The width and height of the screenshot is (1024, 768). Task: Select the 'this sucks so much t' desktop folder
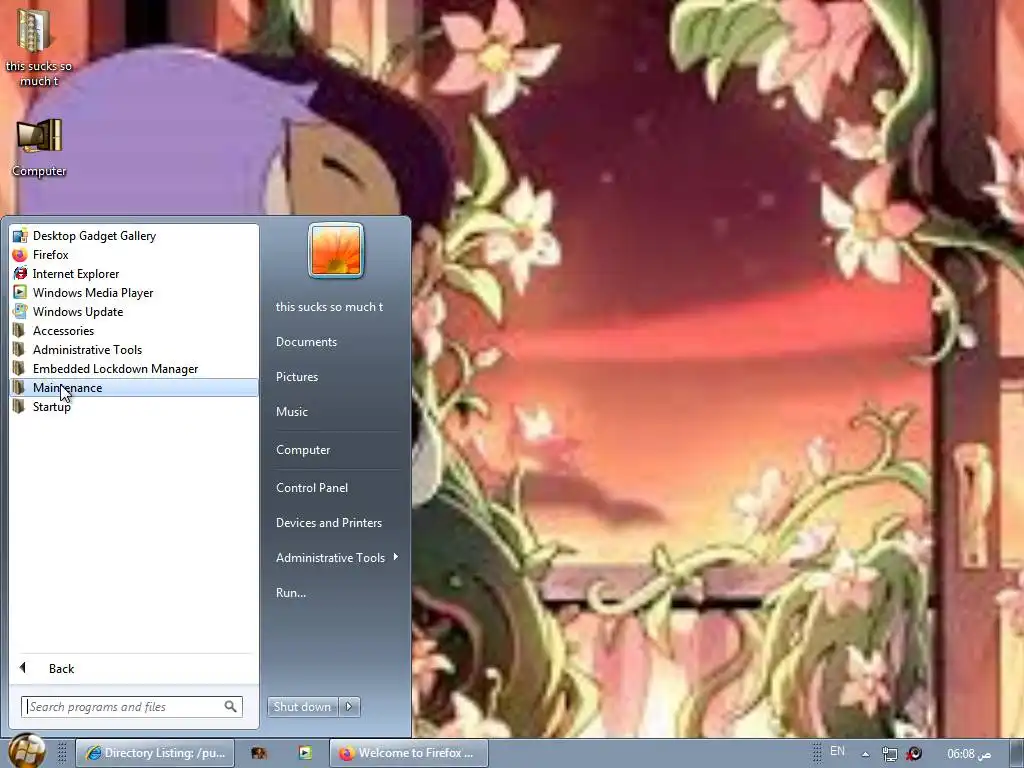38,48
